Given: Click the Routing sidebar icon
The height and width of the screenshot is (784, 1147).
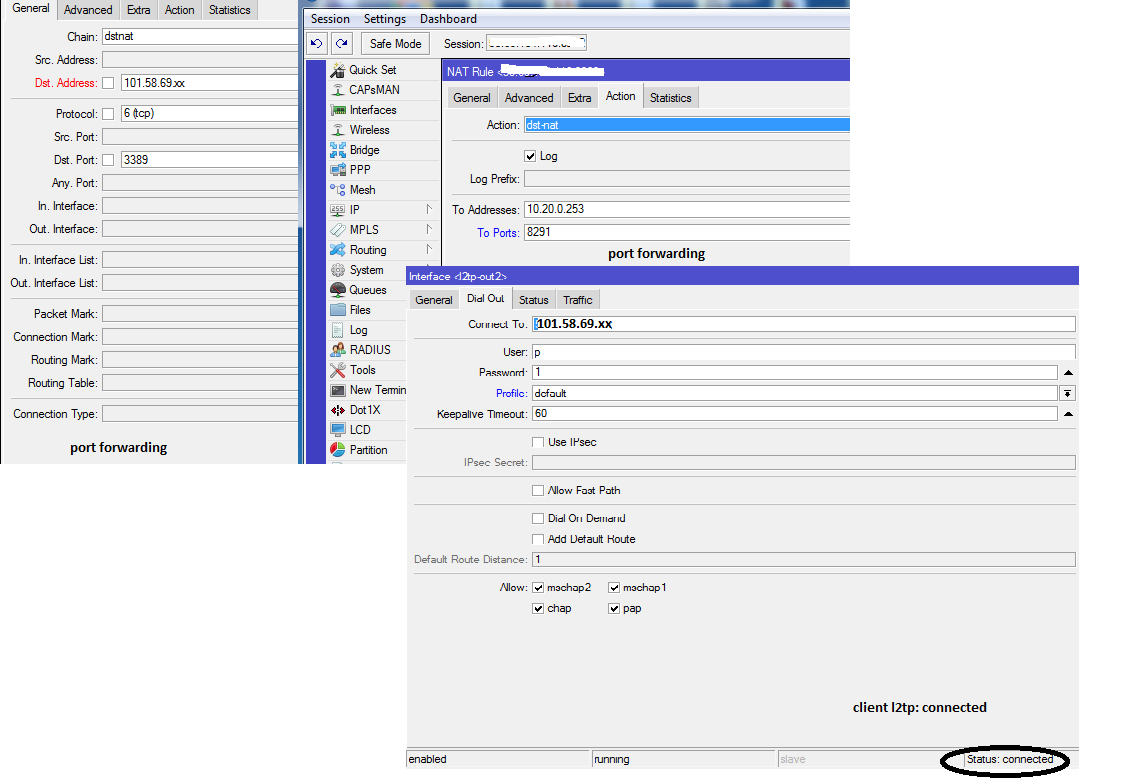Looking at the screenshot, I should tap(337, 250).
